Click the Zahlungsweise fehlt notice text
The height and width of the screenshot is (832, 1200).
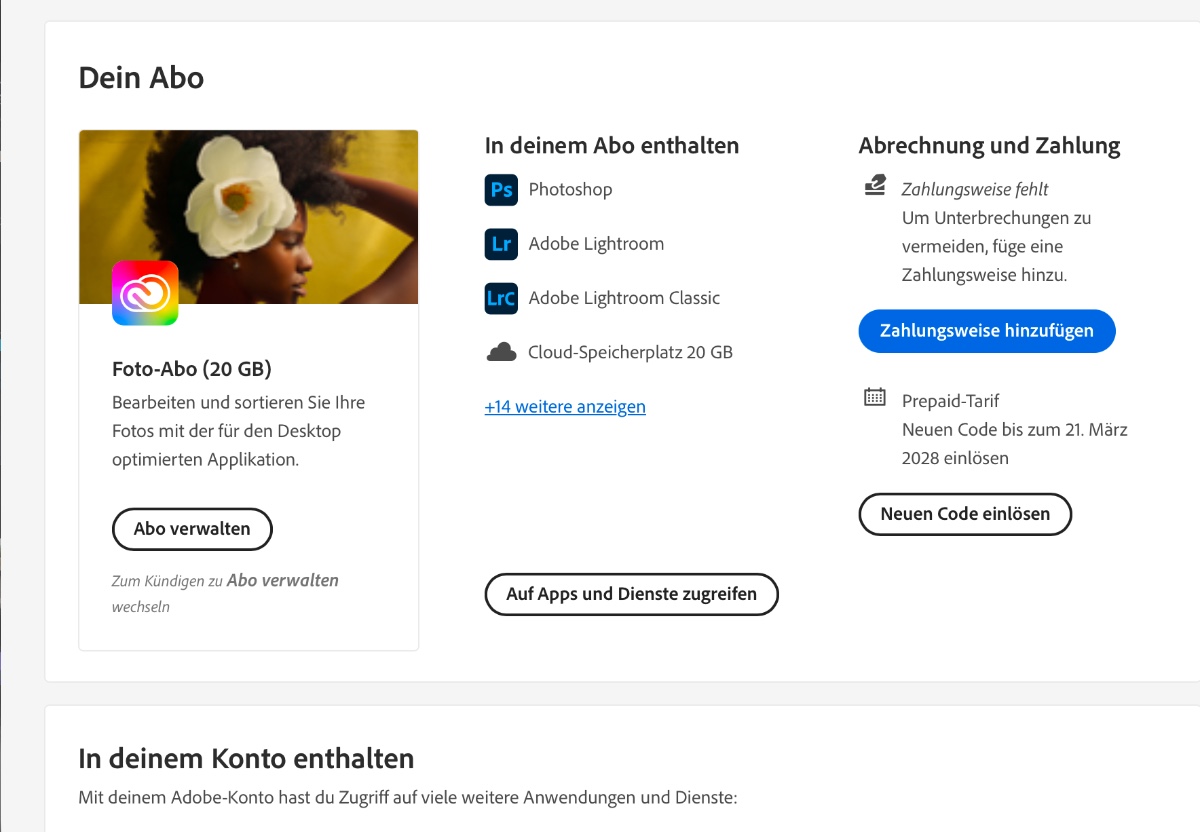point(974,189)
